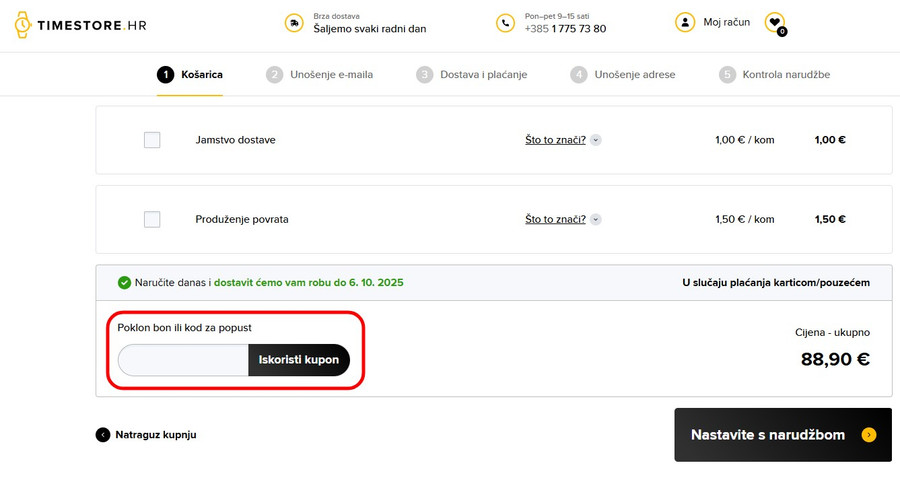This screenshot has width=900, height=488.
Task: Open the wishlist heart icon
Action: pos(774,22)
